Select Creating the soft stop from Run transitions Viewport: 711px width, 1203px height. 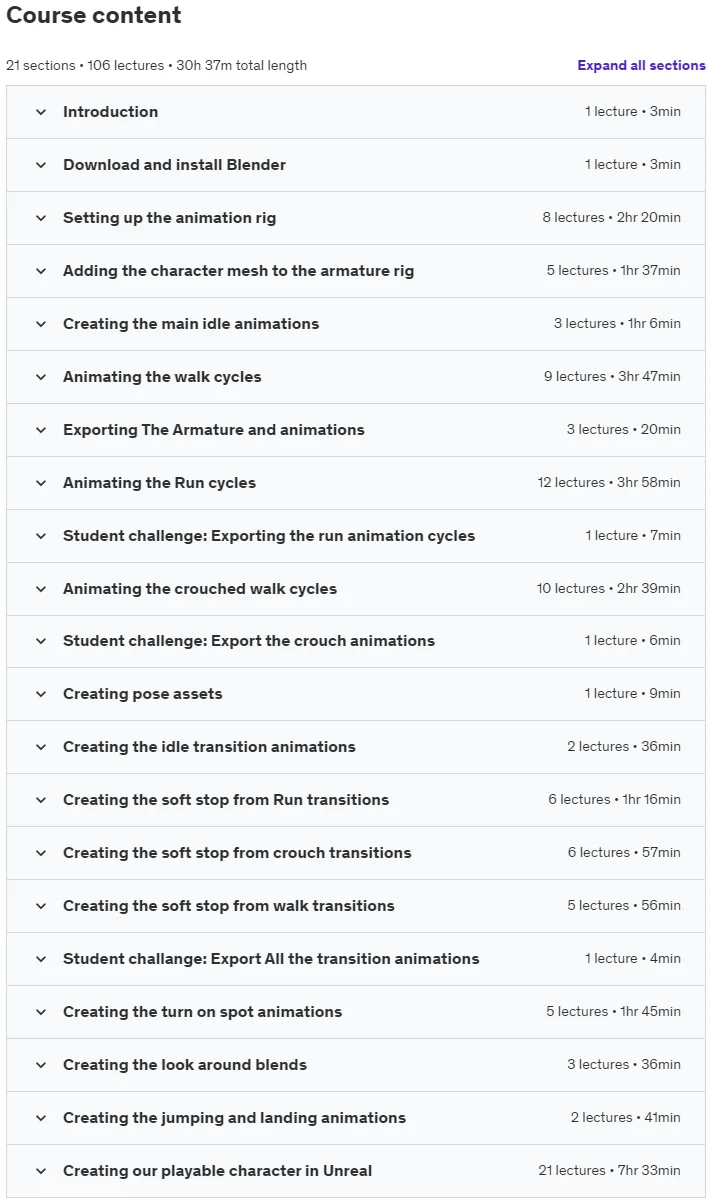226,800
